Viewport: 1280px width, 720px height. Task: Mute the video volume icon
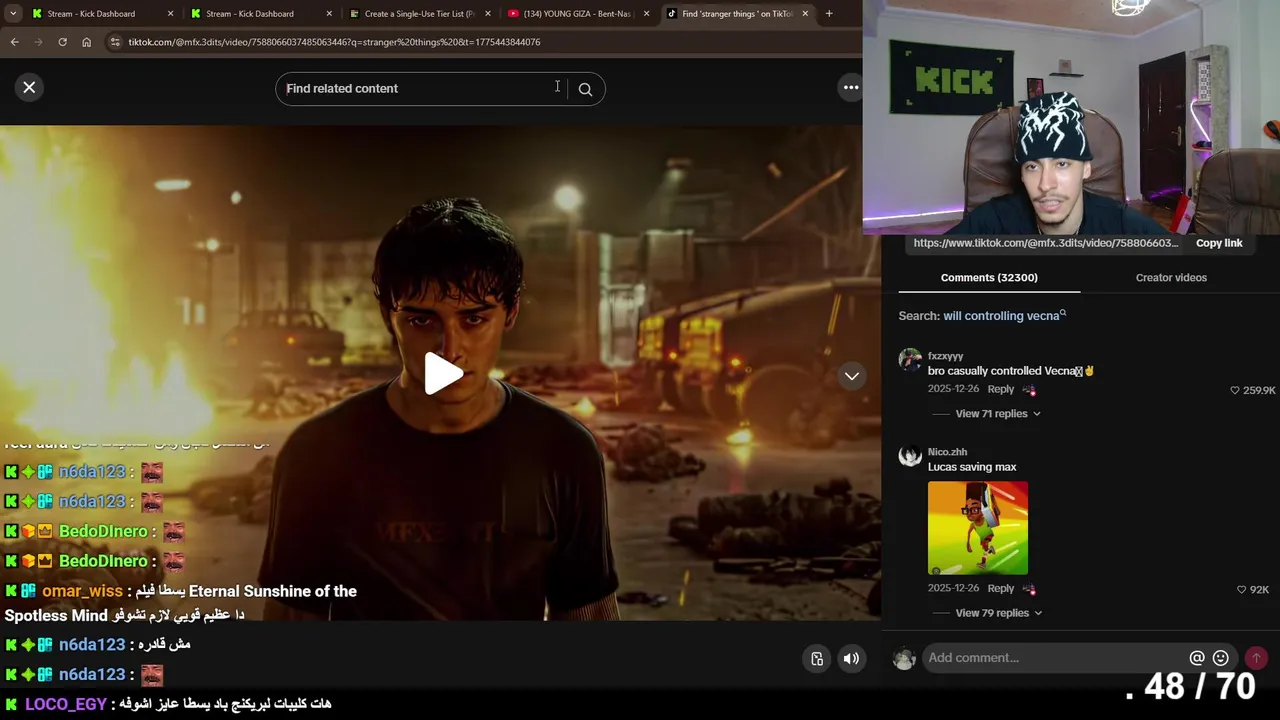851,658
